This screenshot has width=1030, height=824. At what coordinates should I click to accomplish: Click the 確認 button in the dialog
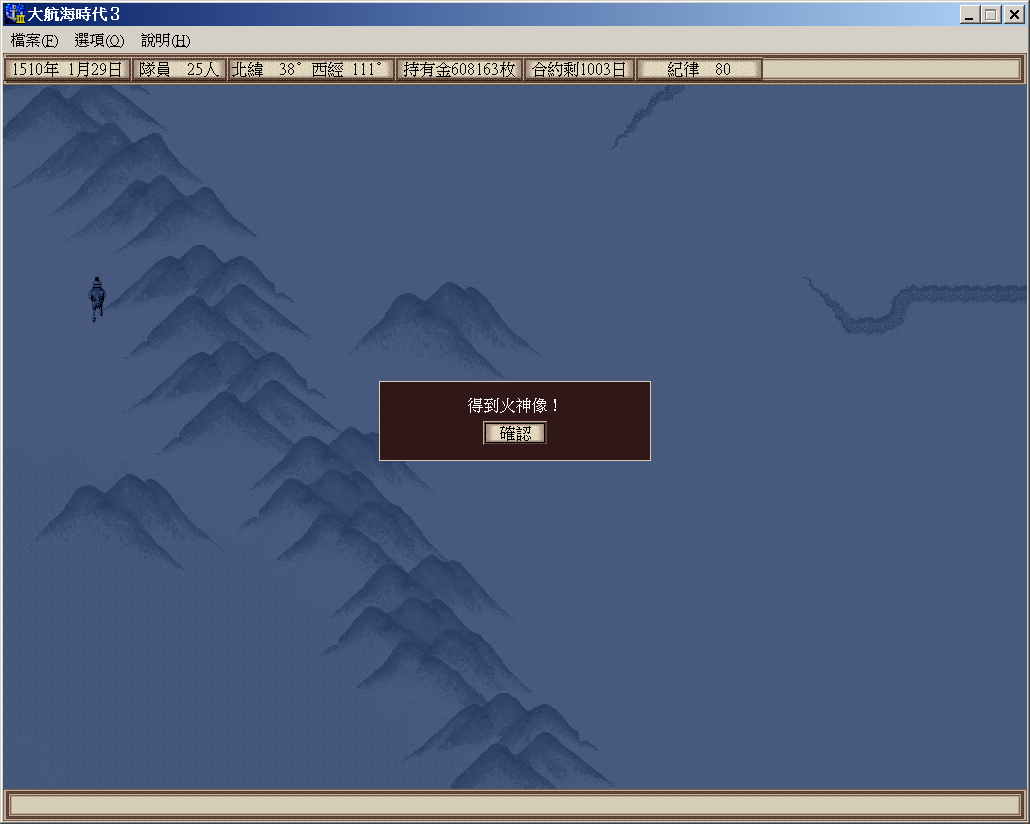pyautogui.click(x=515, y=433)
